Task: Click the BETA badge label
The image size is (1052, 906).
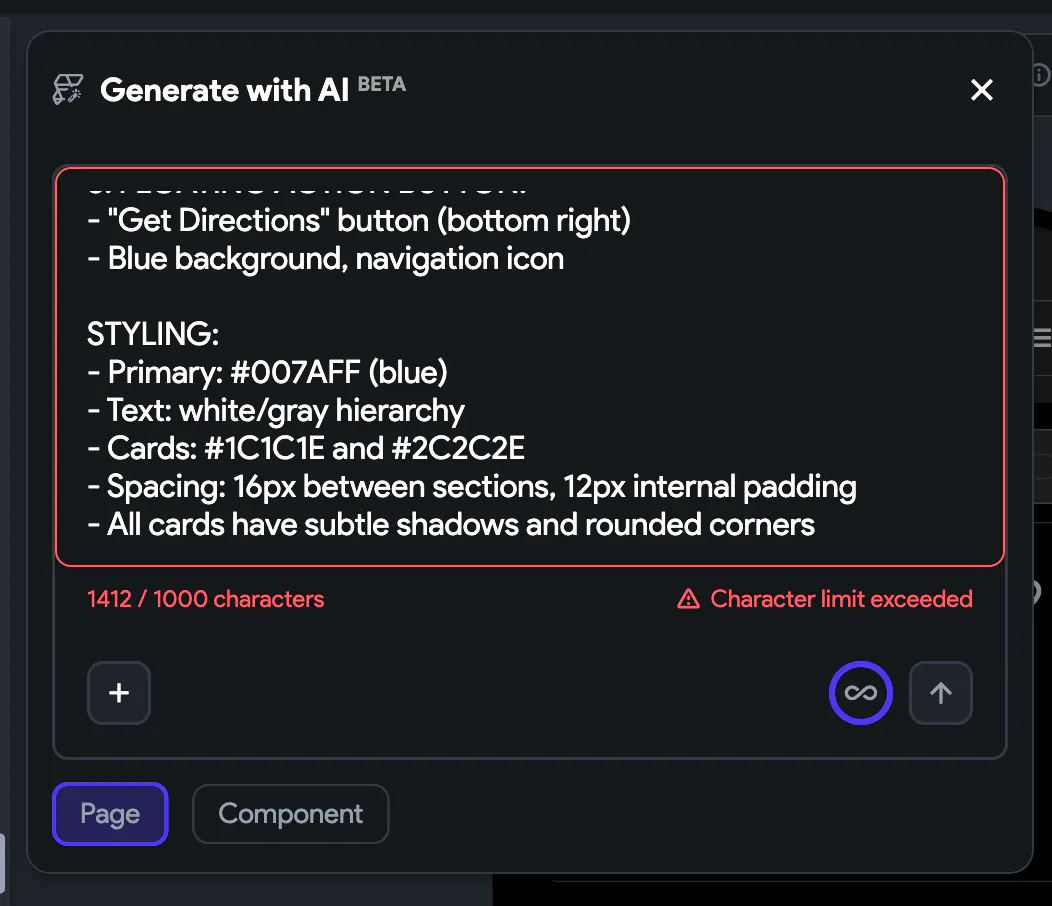Action: (x=382, y=85)
